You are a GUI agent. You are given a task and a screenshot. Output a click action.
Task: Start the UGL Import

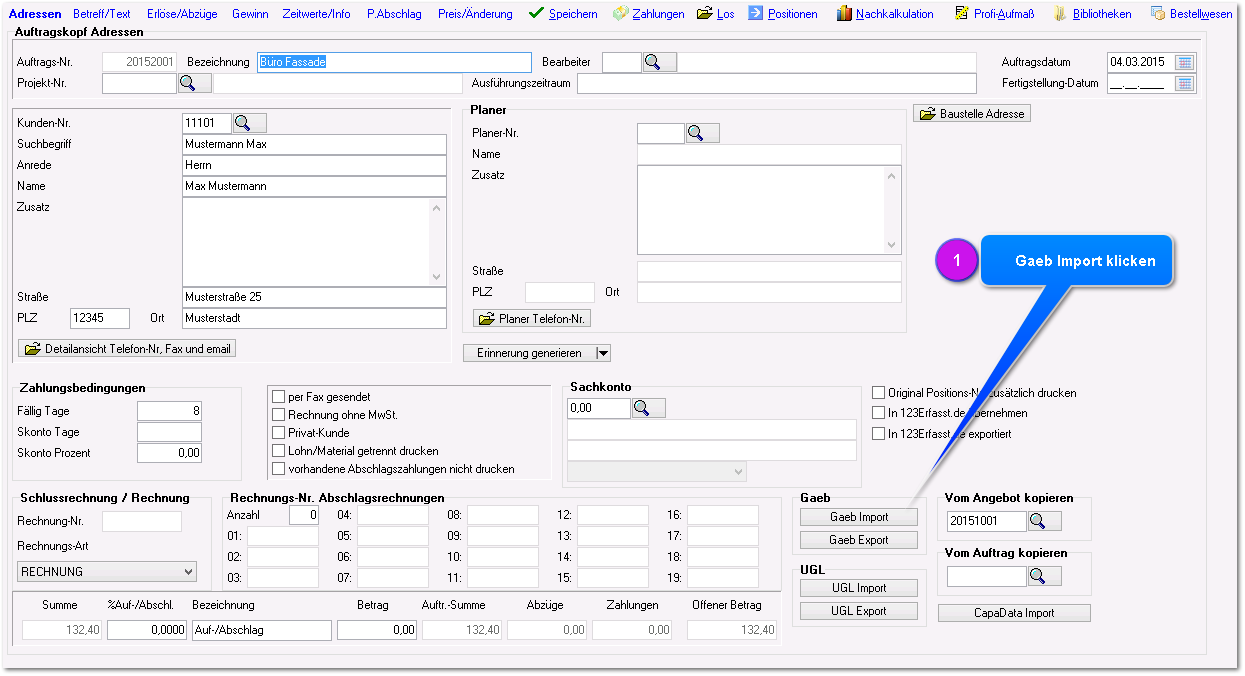(x=859, y=588)
